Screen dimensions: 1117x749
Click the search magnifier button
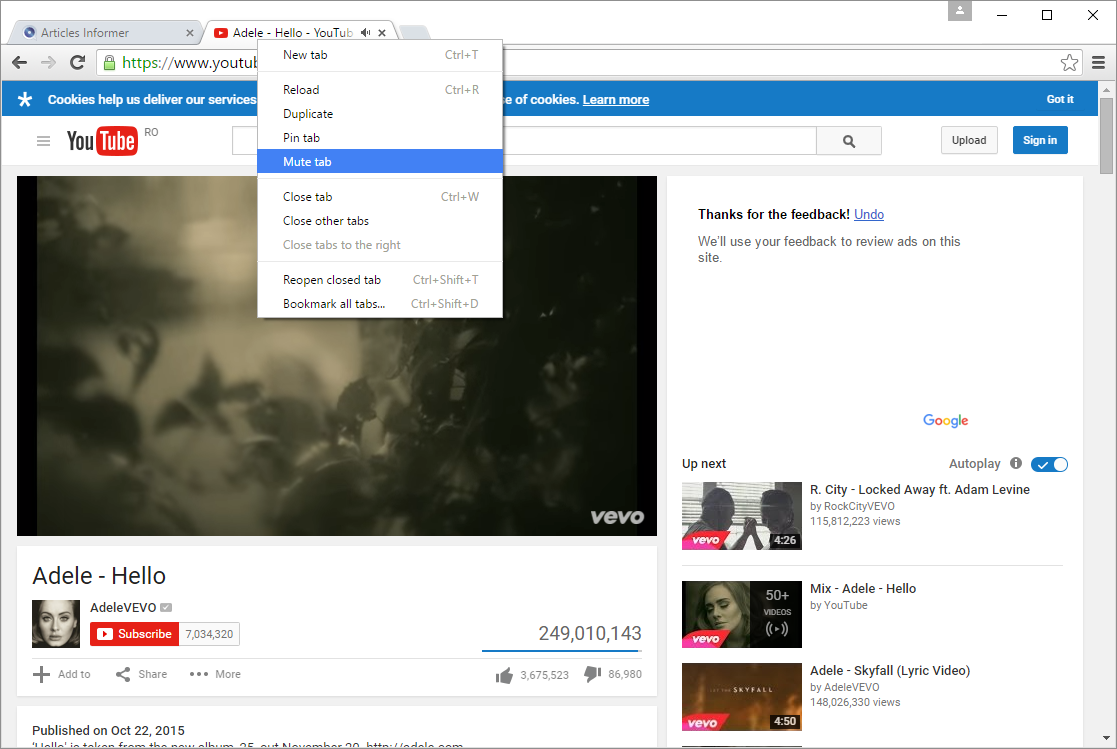849,141
